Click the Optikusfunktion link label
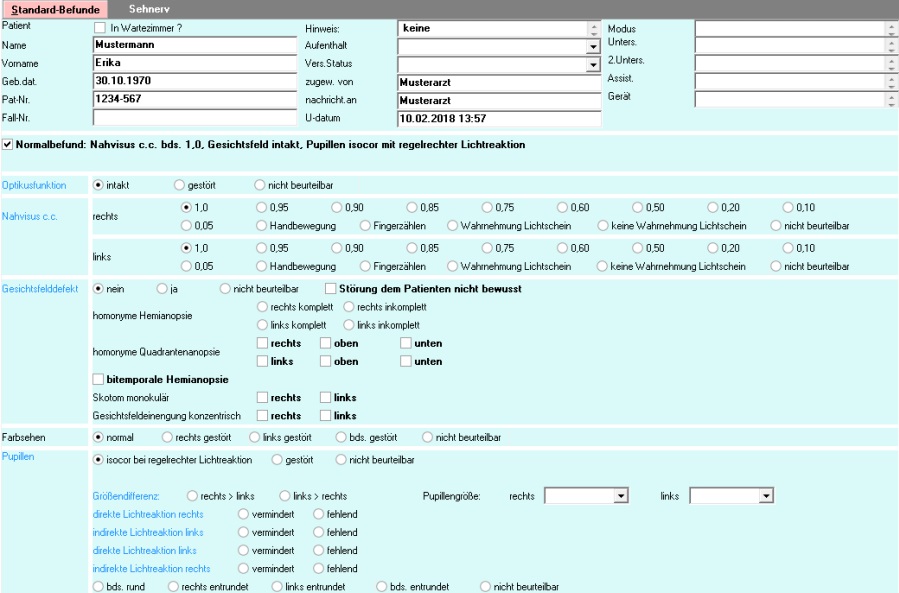The height and width of the screenshot is (593, 899). 34,185
